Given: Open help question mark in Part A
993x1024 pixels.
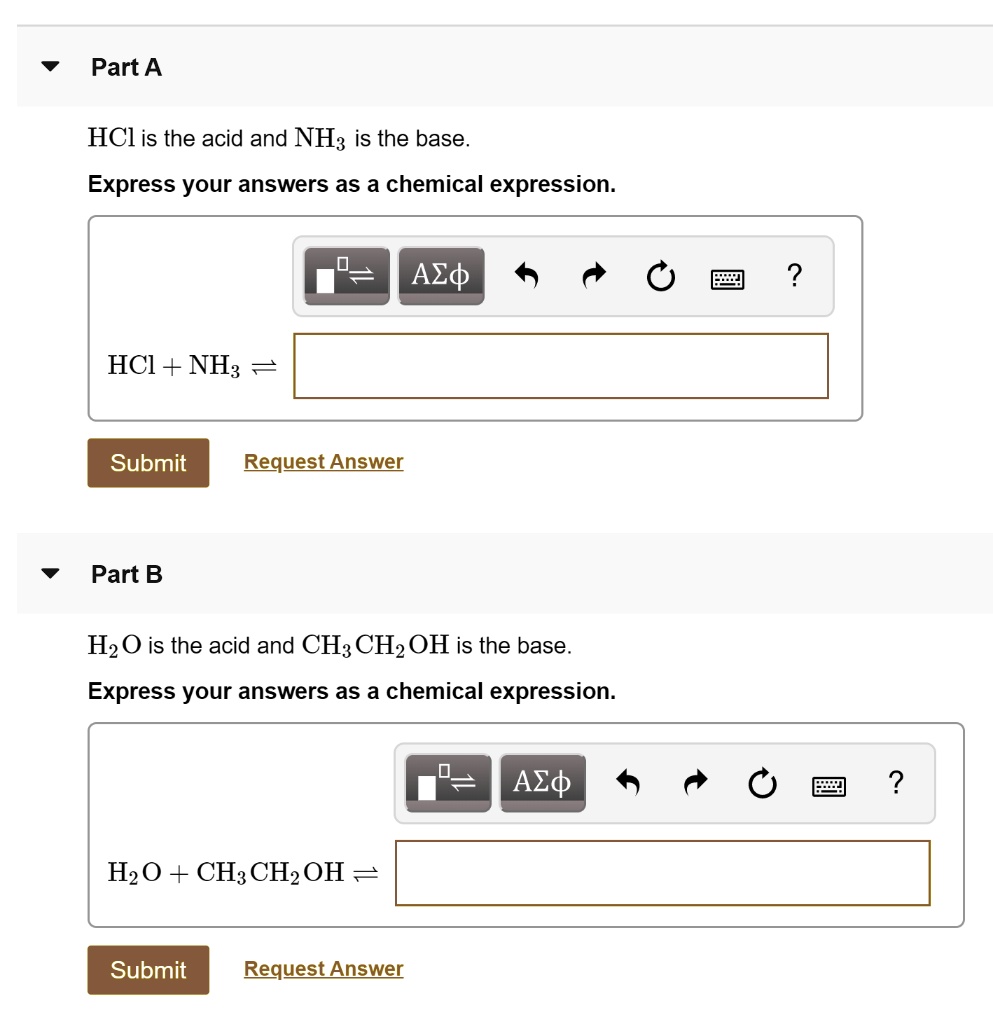Looking at the screenshot, I should pyautogui.click(x=794, y=274).
